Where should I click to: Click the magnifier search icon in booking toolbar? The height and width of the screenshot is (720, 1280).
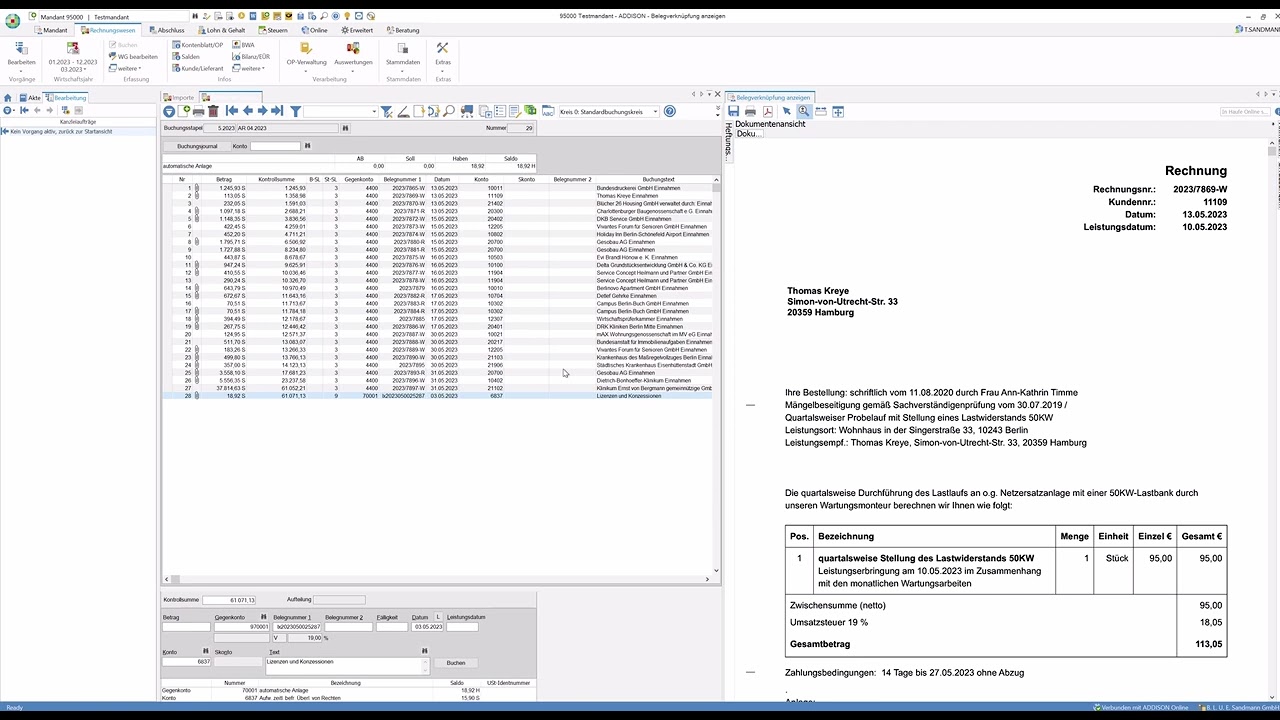pyautogui.click(x=449, y=111)
